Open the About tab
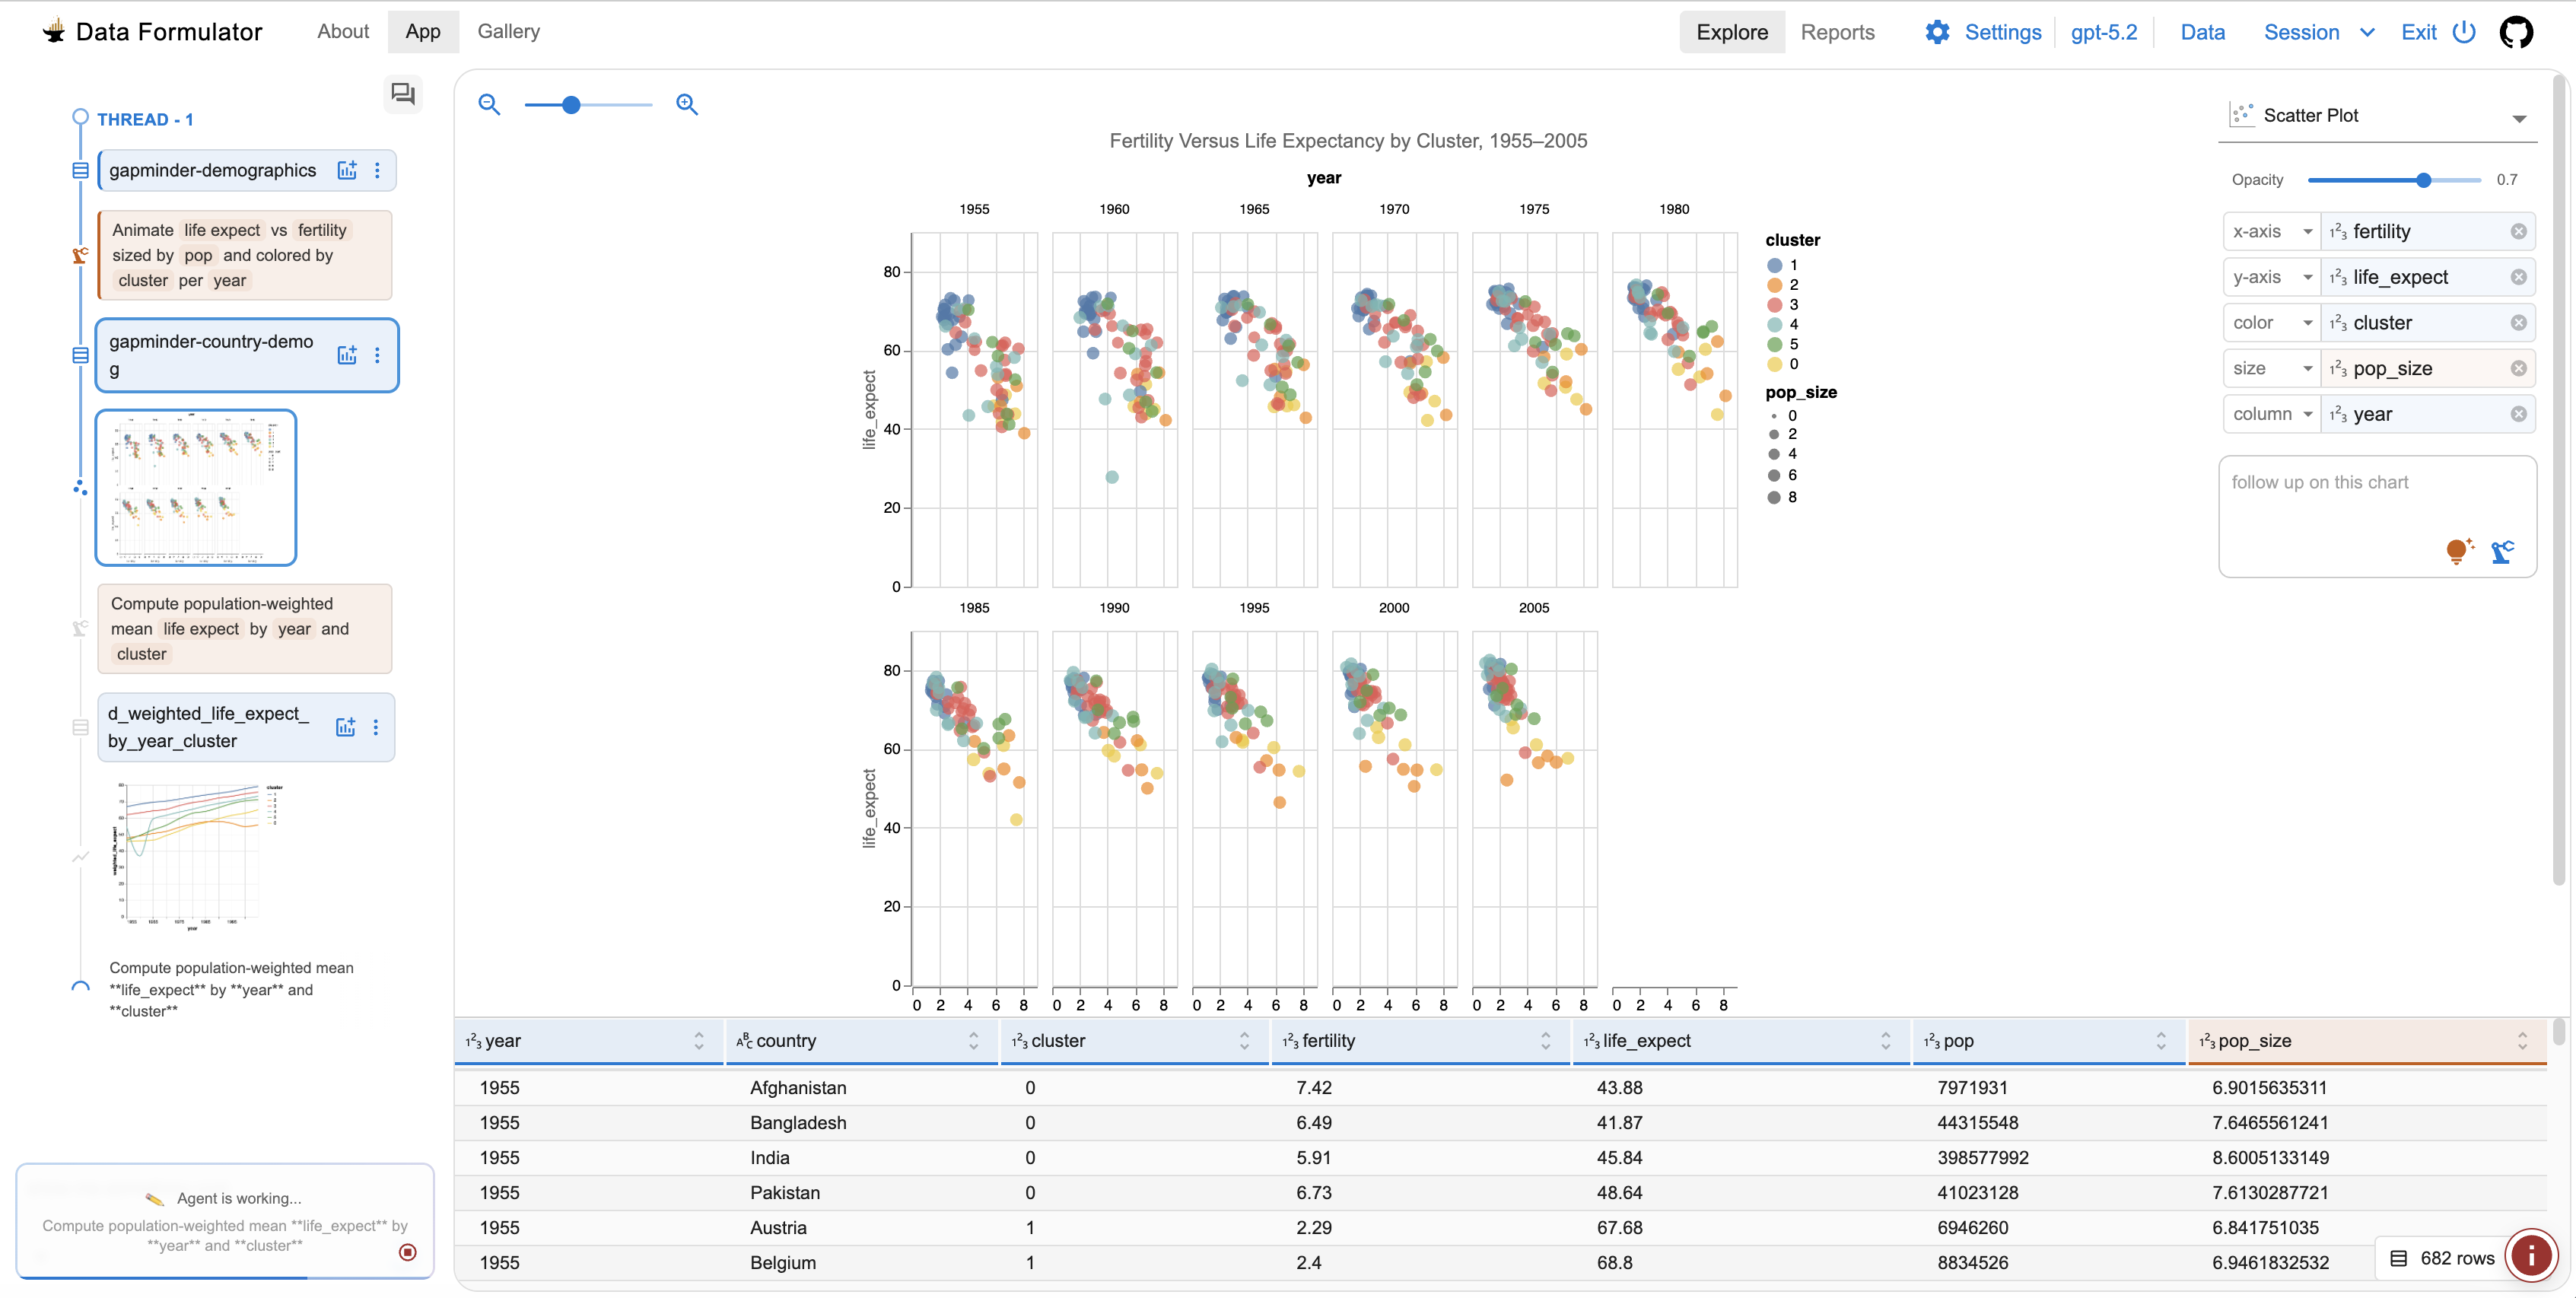2576x1298 pixels. point(343,31)
